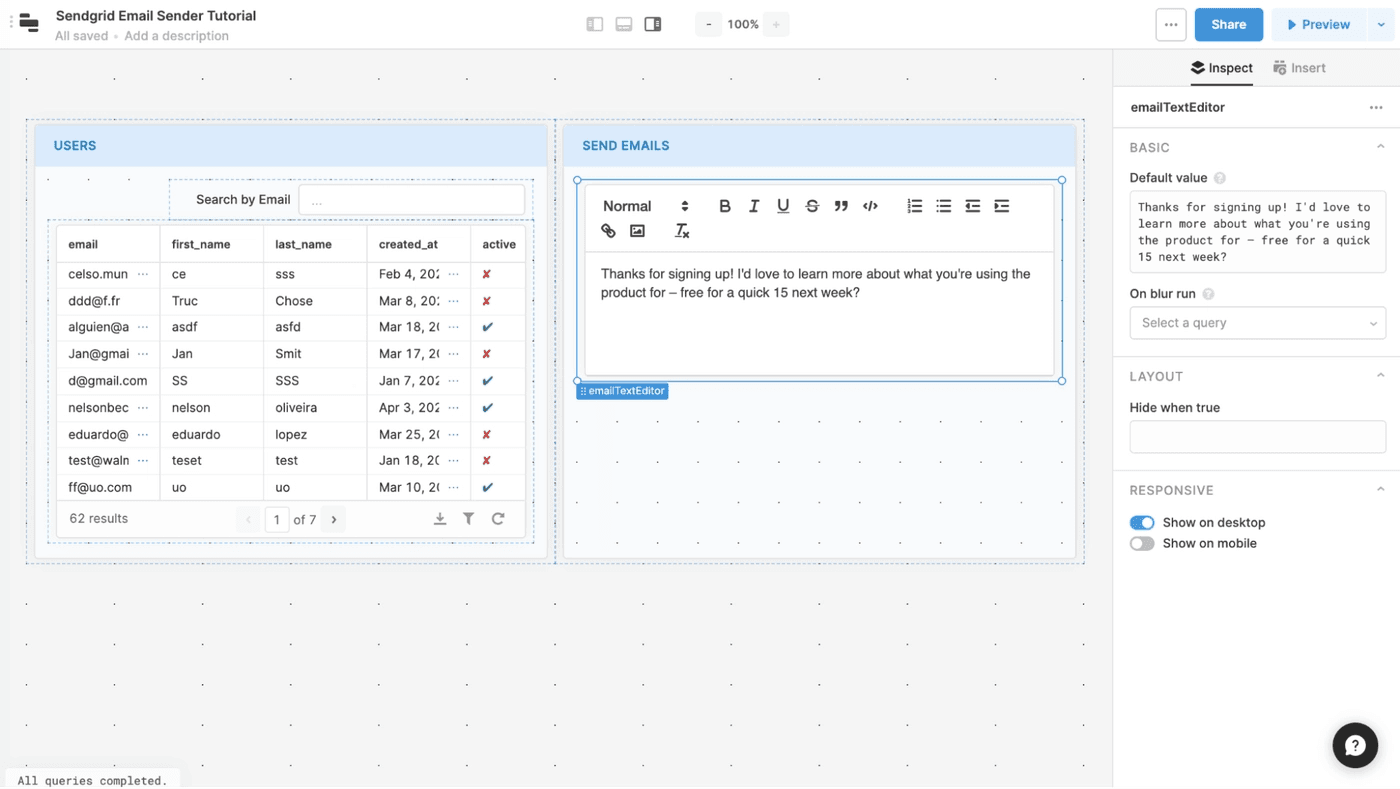The height and width of the screenshot is (789, 1400).
Task: Click the Share button
Action: tap(1228, 24)
